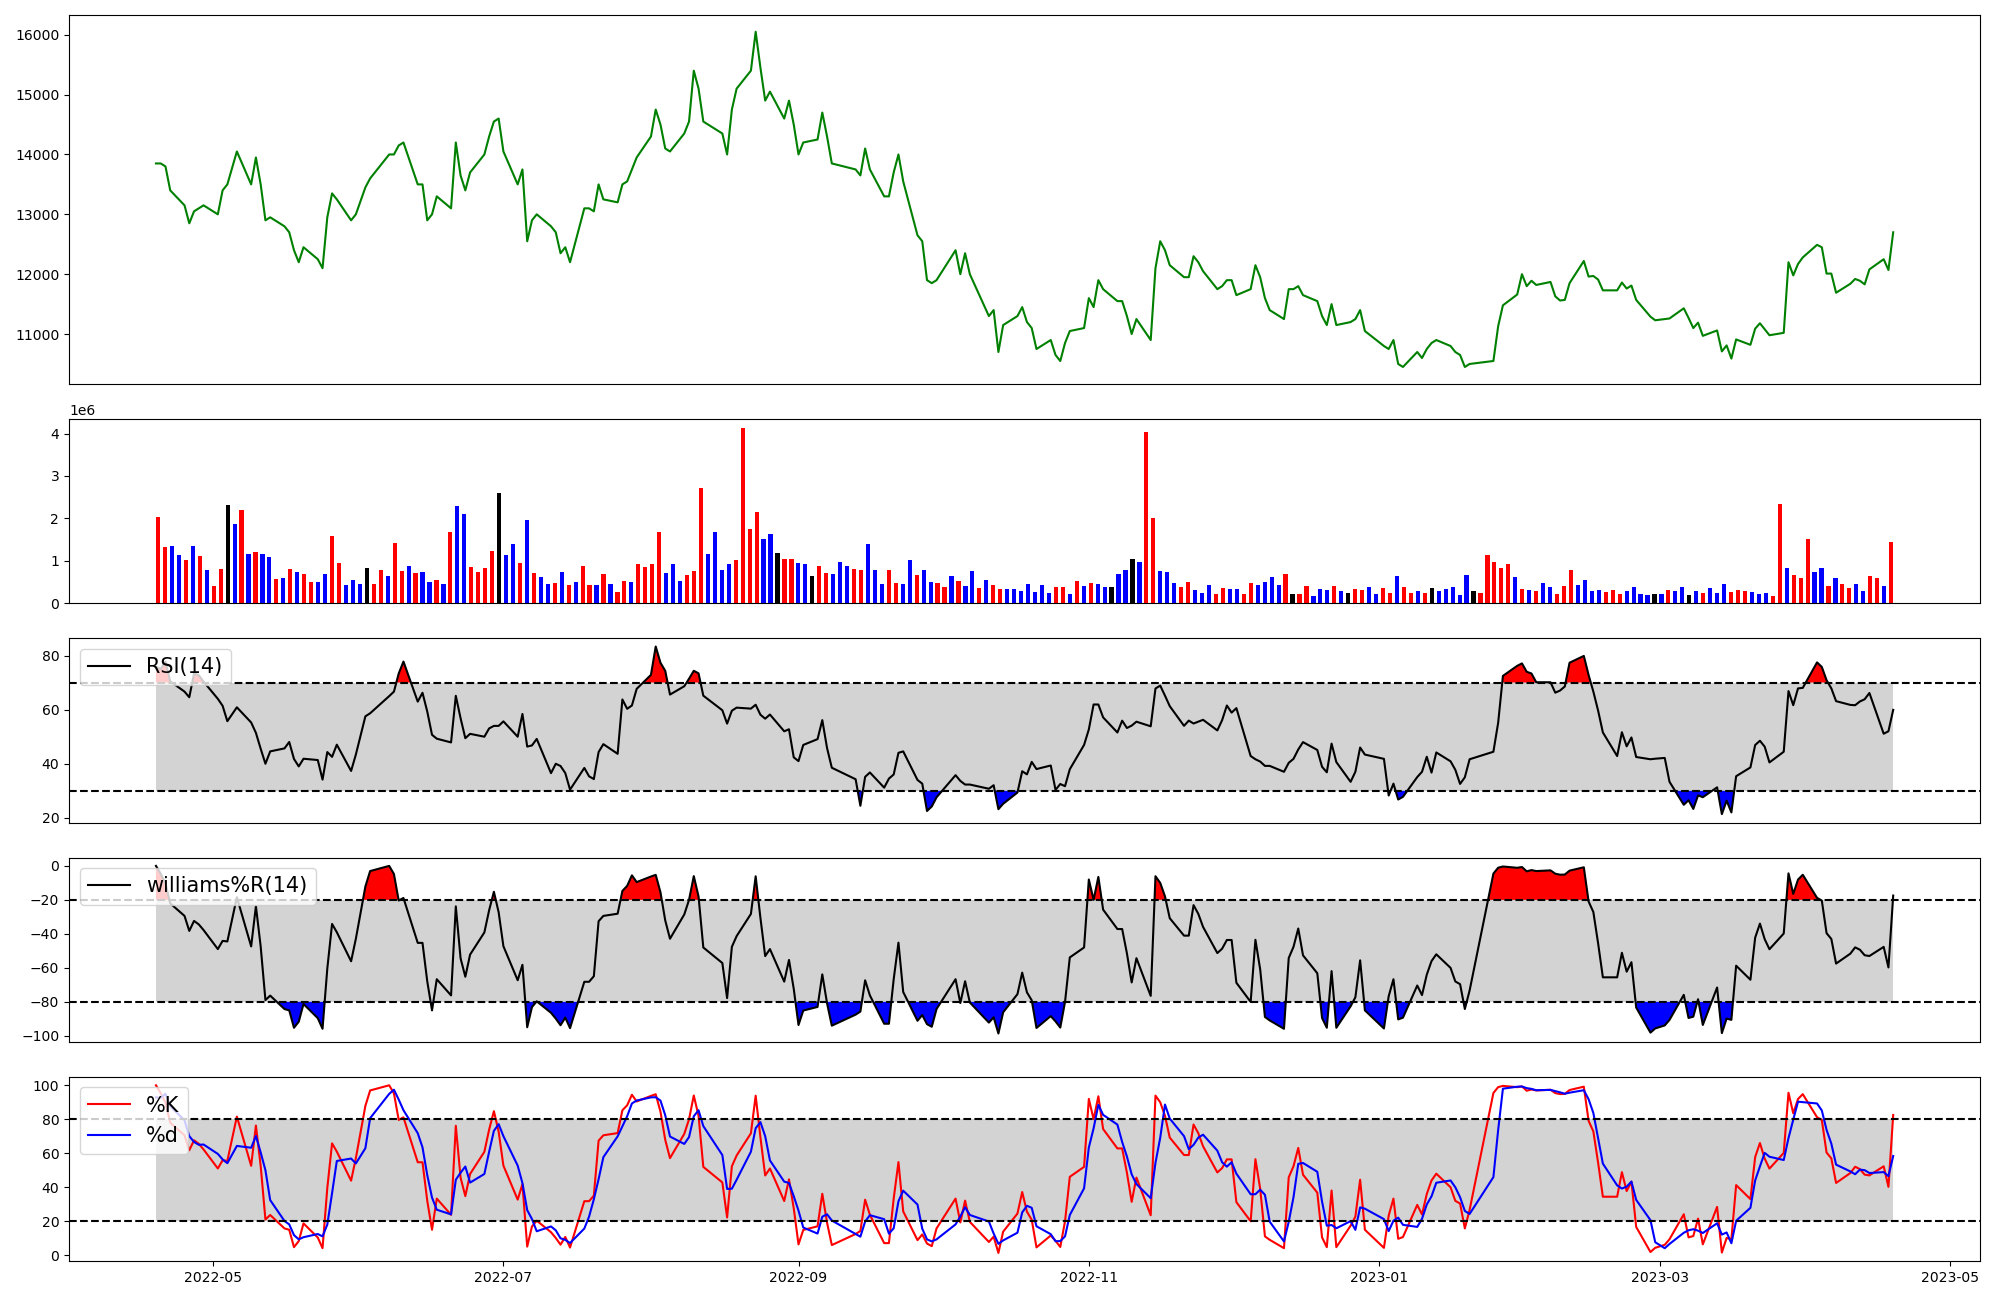This screenshot has width=2000, height=1300.
Task: Select the %K legend entry
Action: coord(162,1105)
